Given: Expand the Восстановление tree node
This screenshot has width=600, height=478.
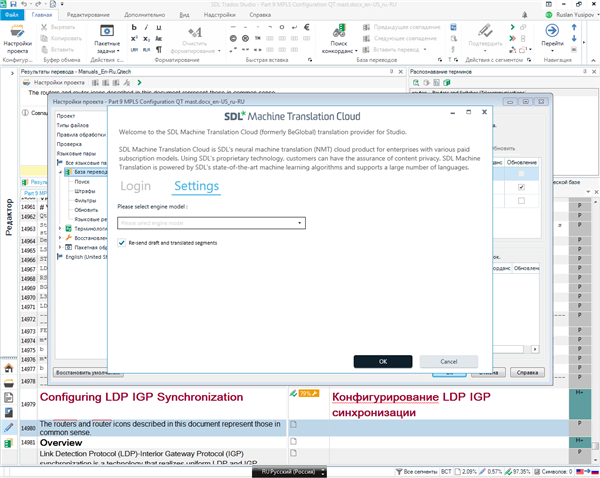Looking at the screenshot, I should coord(60,238).
